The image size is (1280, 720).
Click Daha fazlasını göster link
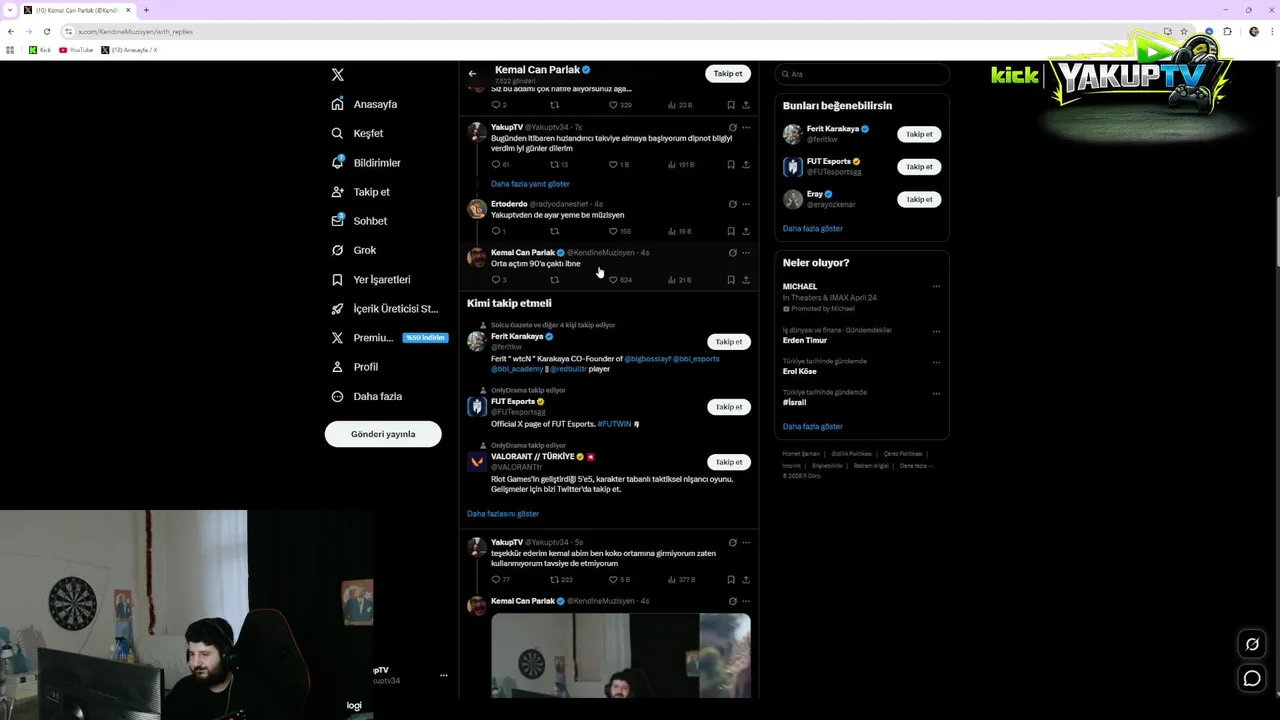pyautogui.click(x=503, y=513)
